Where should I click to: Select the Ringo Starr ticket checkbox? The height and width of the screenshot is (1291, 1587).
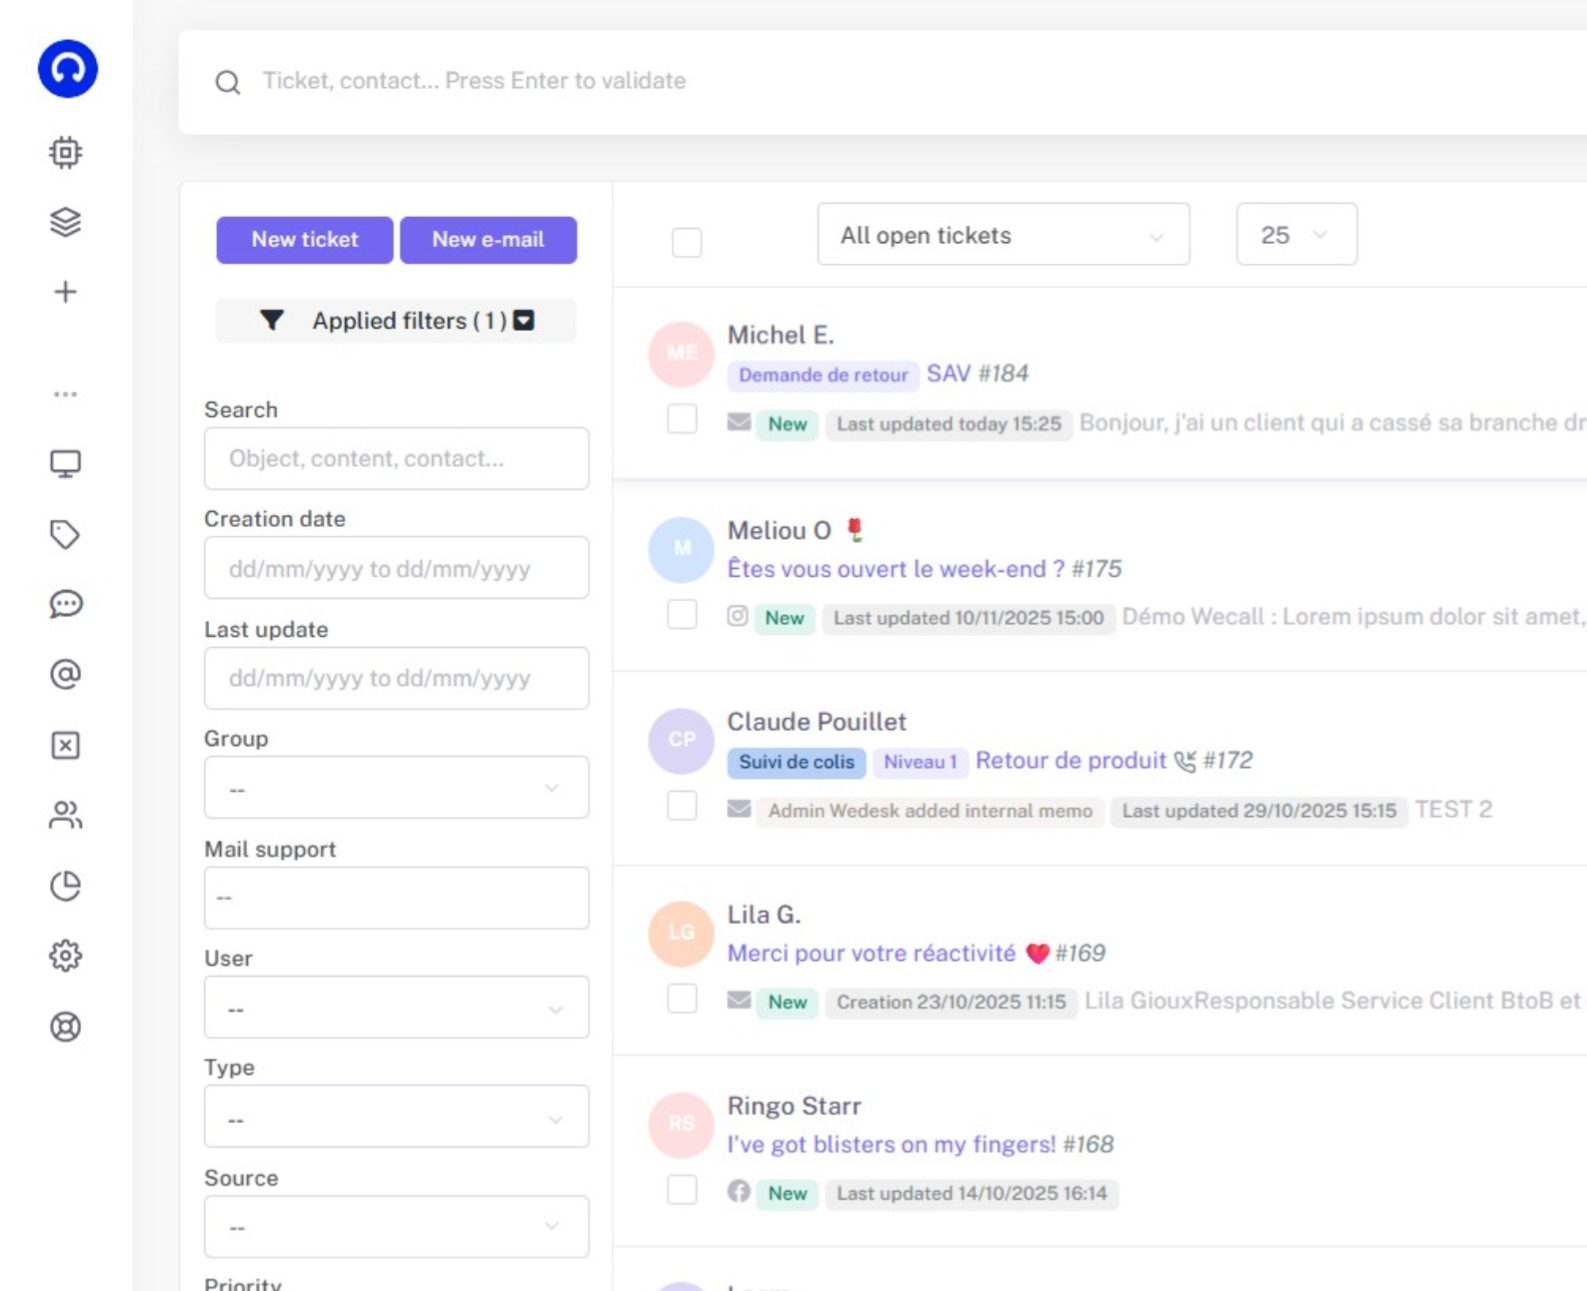[x=682, y=1189]
